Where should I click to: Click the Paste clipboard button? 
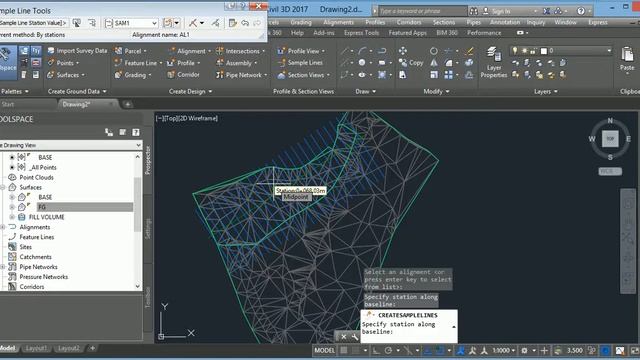[x=627, y=59]
